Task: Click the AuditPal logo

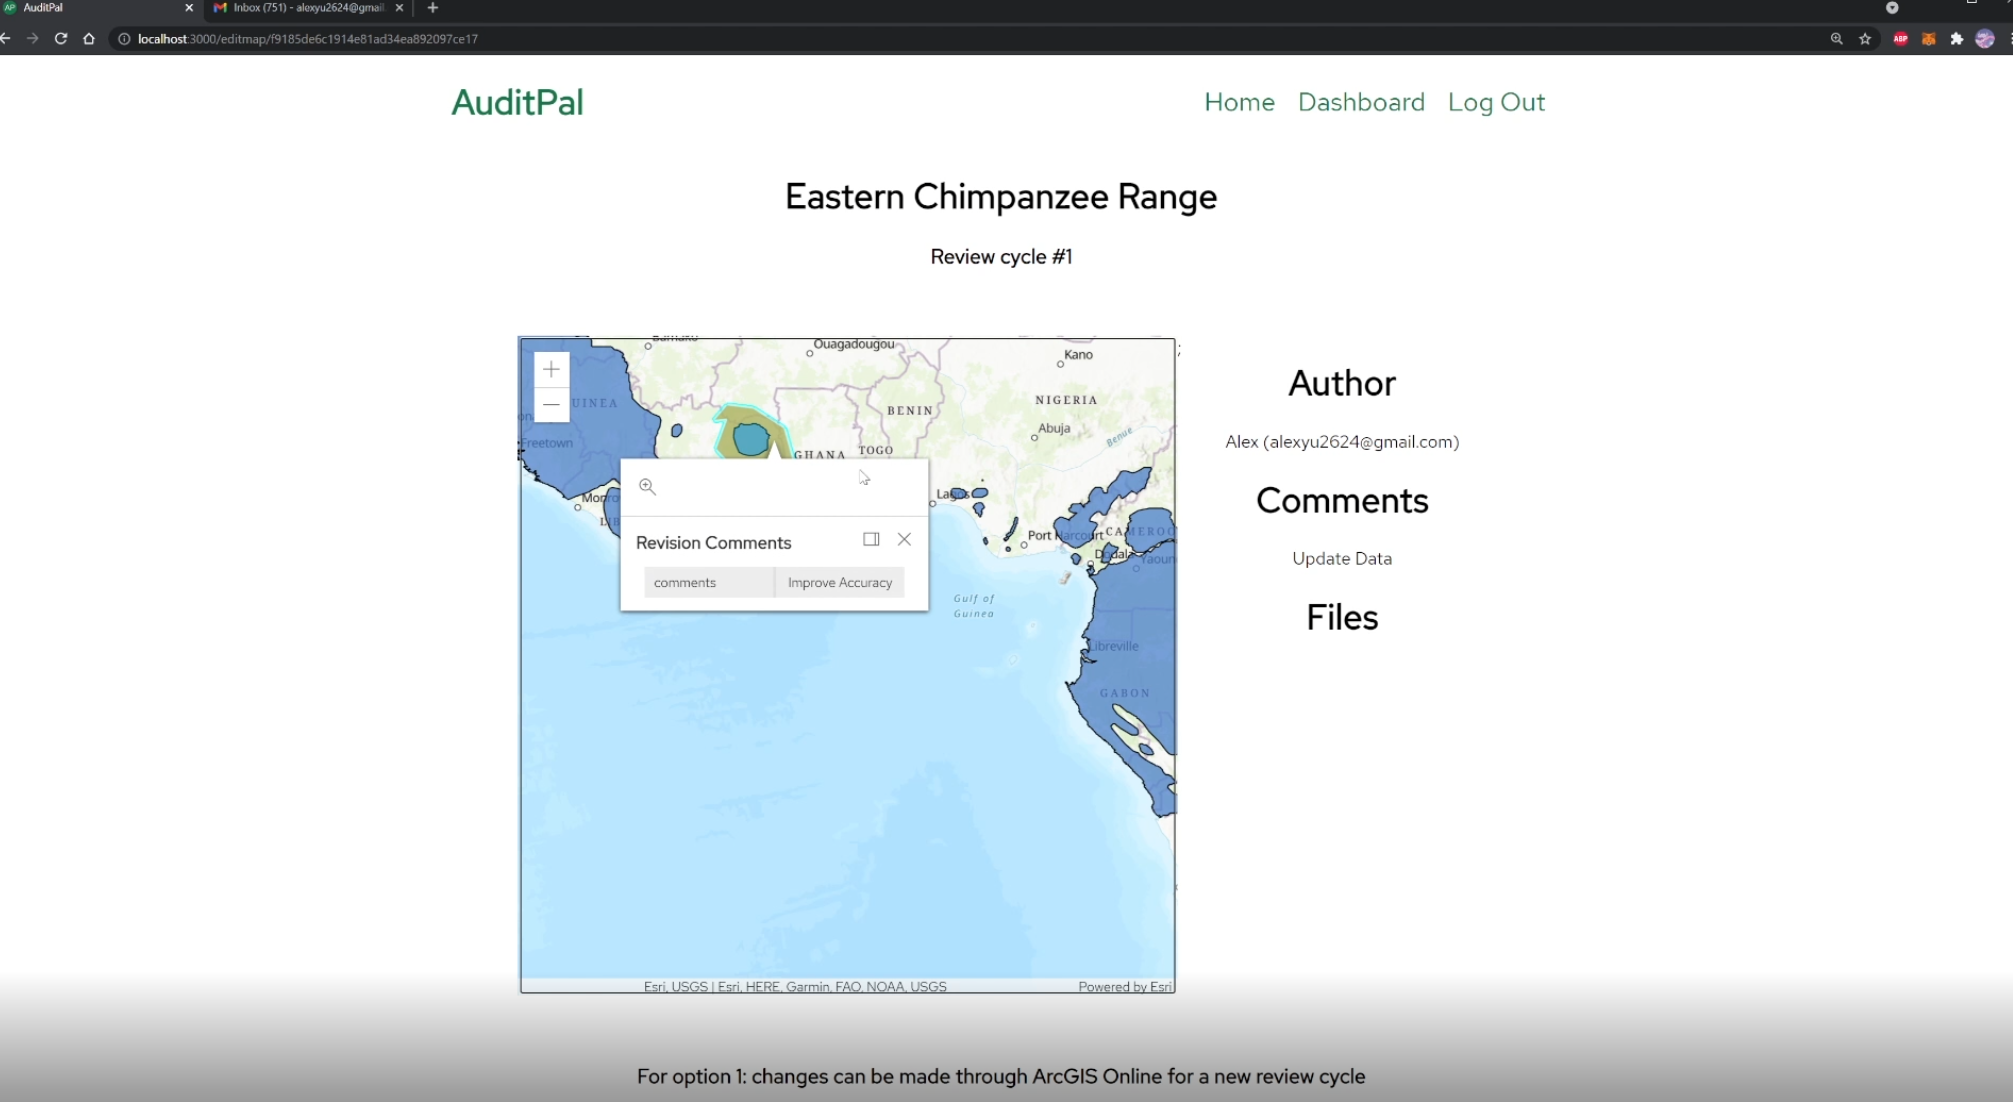Action: [x=517, y=102]
